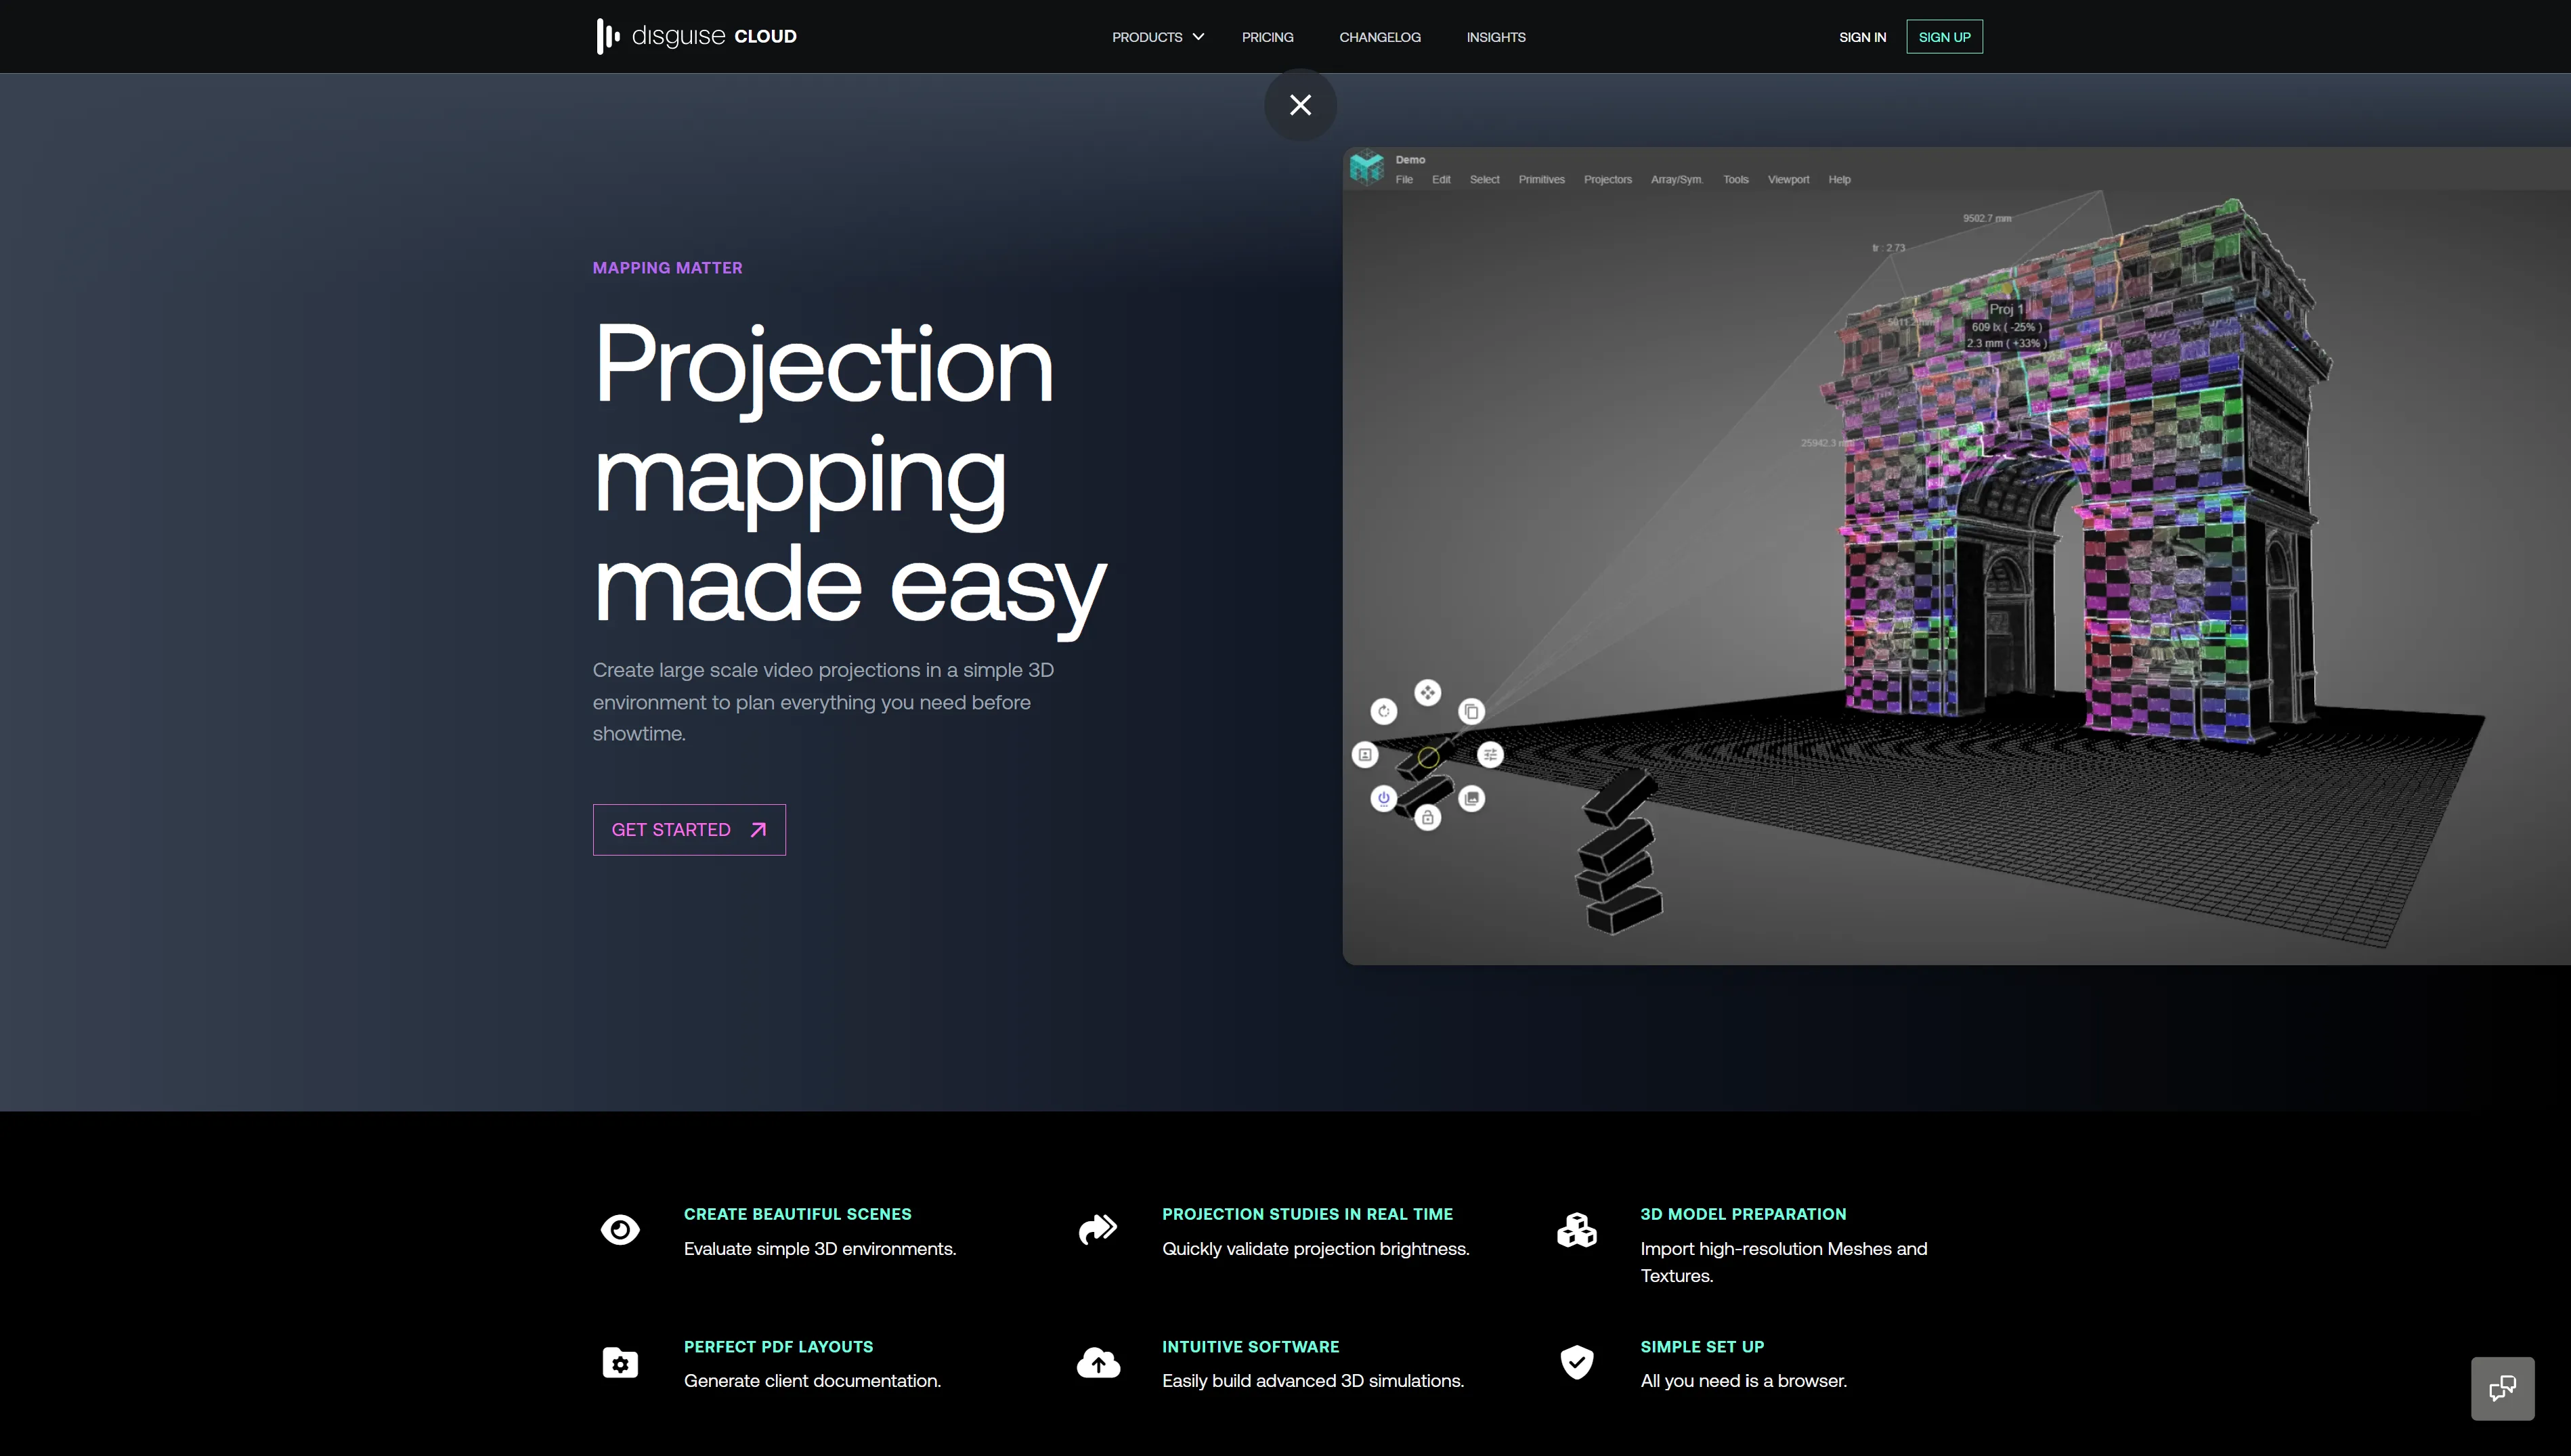The image size is (2571, 1456).
Task: Click the eye icon beside Create Beautiful Scenes
Action: 620,1229
